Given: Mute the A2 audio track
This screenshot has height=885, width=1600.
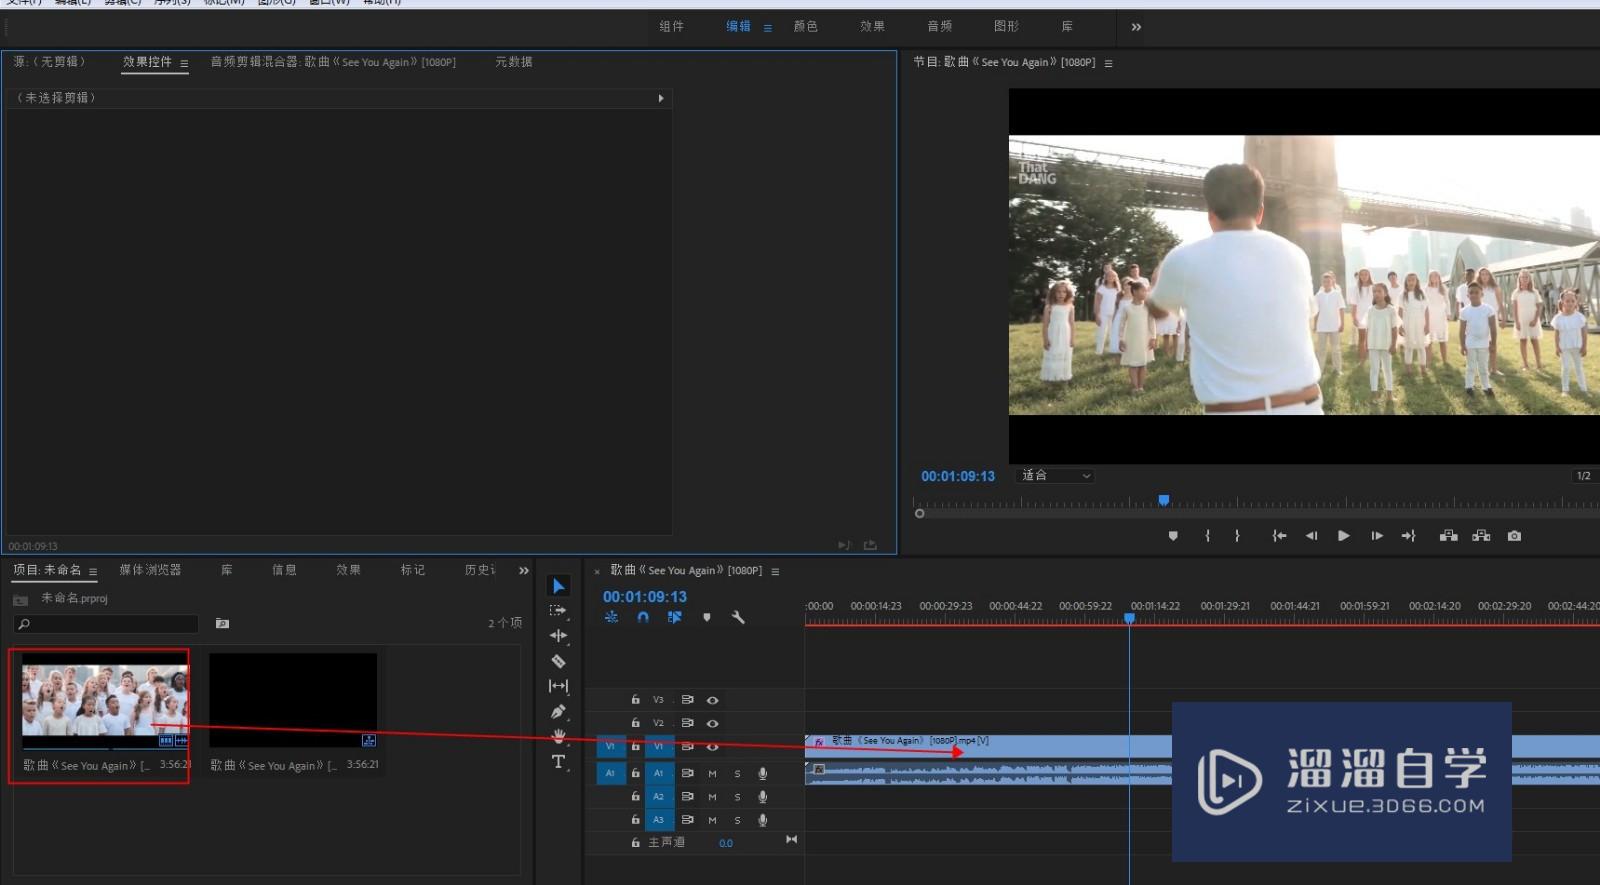Looking at the screenshot, I should (x=712, y=796).
